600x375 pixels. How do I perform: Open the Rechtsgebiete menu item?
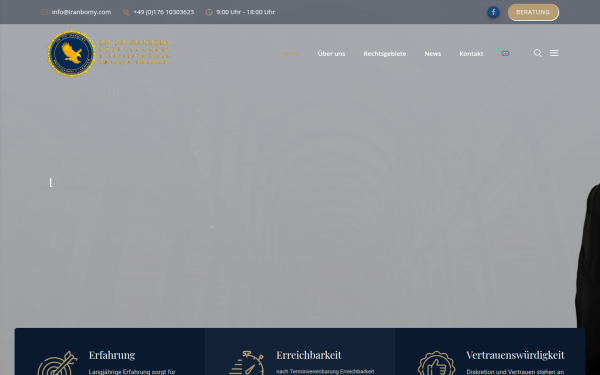385,54
